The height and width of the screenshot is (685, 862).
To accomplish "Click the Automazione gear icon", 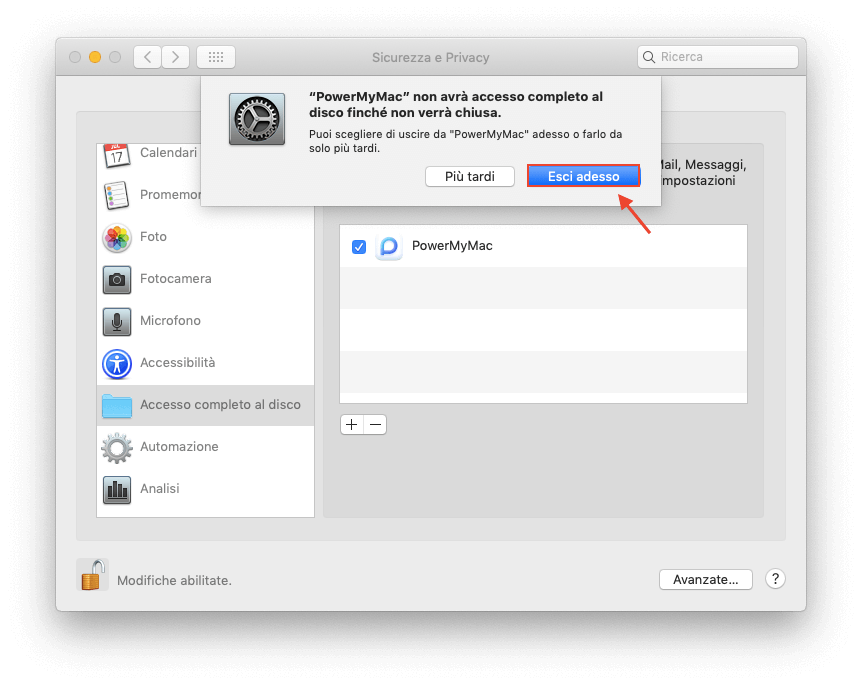I will [117, 448].
